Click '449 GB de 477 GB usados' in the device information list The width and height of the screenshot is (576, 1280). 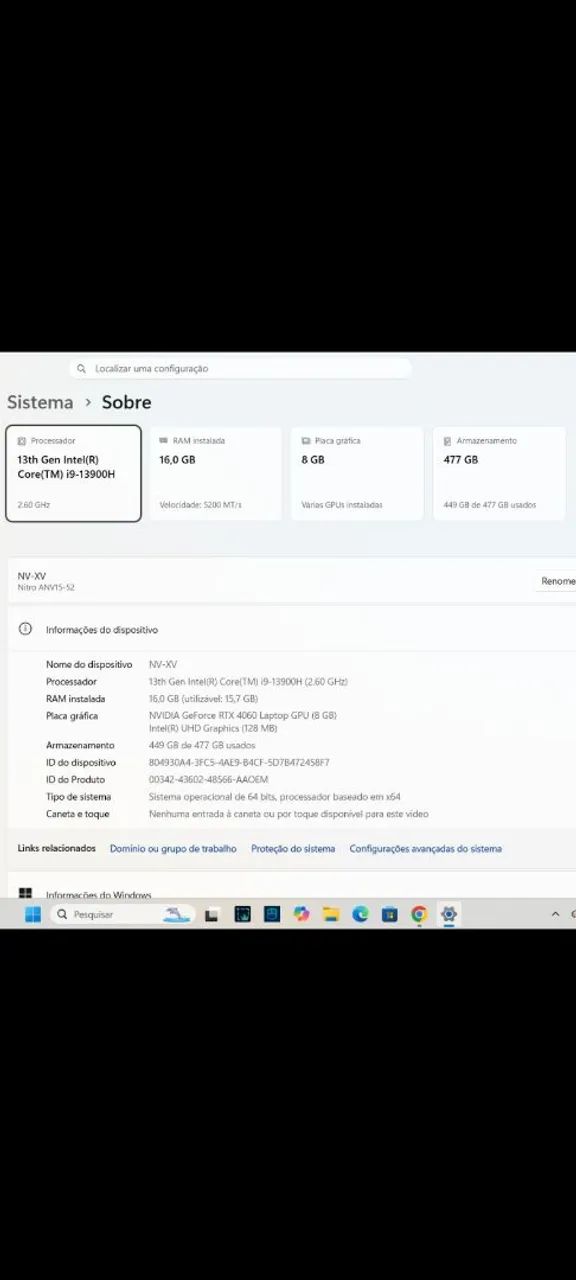tap(202, 745)
